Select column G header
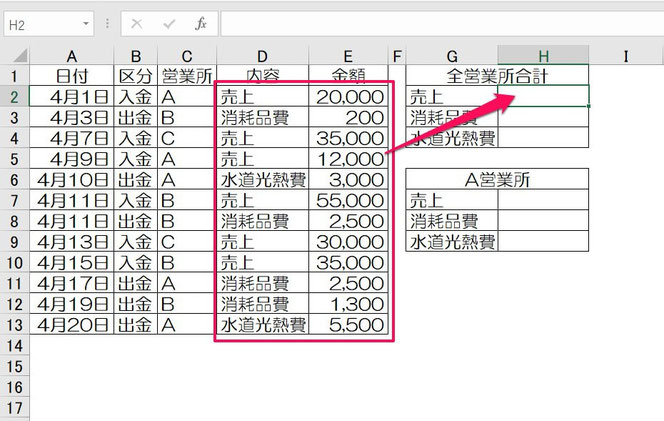Image resolution: width=664 pixels, height=421 pixels. [452, 55]
